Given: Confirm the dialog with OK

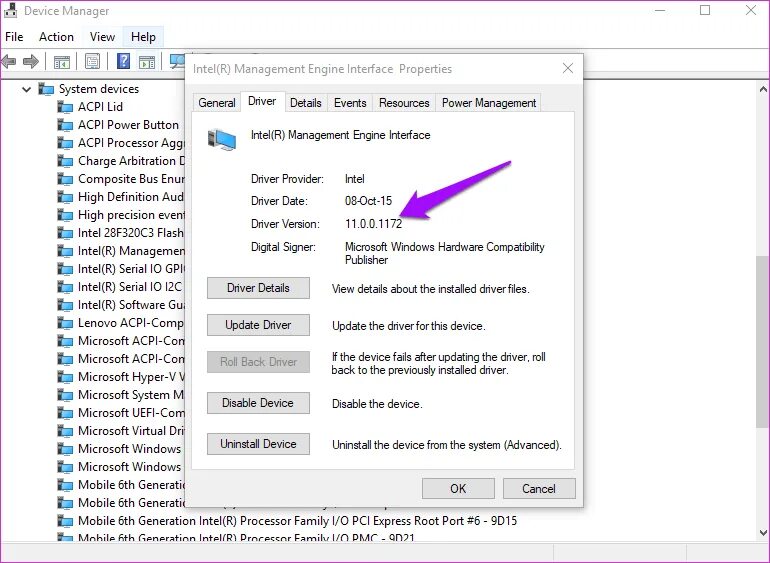Looking at the screenshot, I should pyautogui.click(x=458, y=488).
